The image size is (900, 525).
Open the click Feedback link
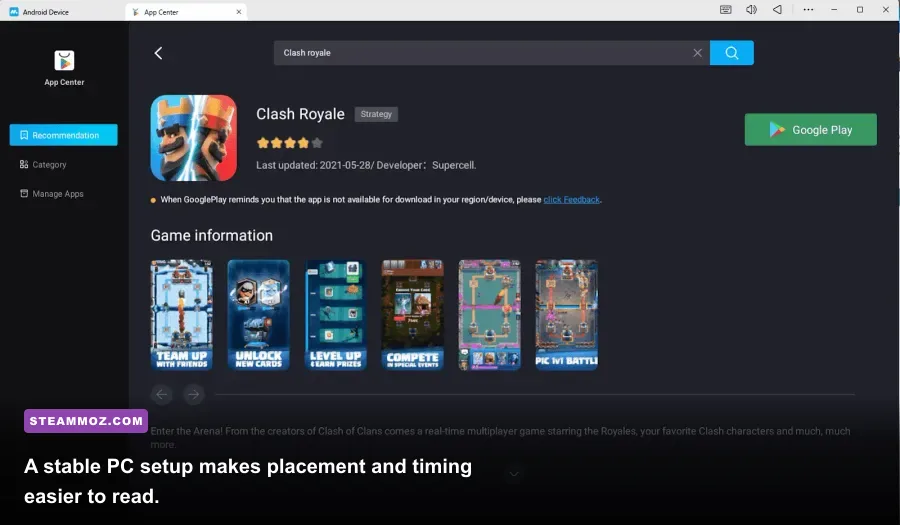pos(572,200)
